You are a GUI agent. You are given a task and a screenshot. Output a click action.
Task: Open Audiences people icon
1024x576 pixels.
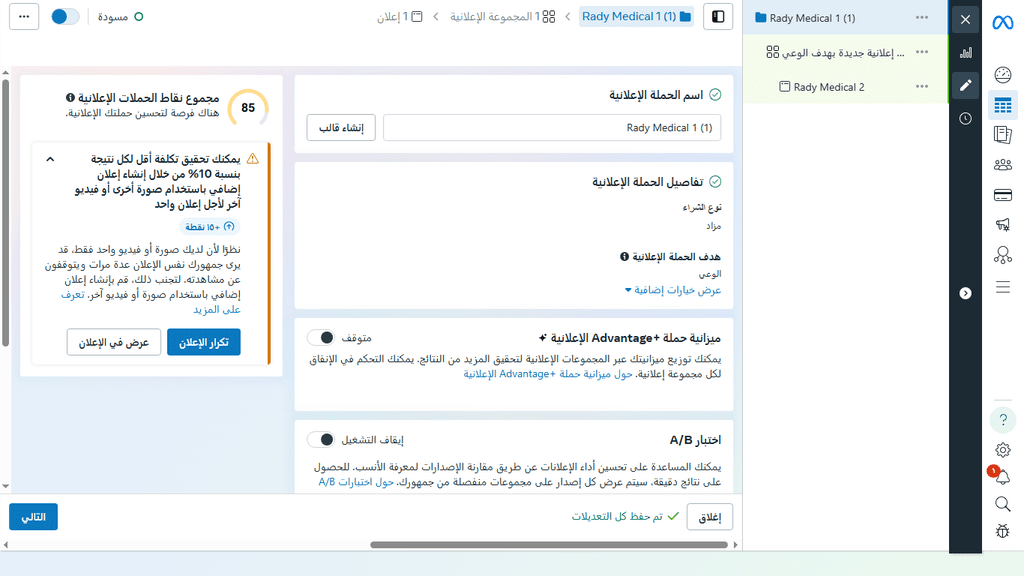click(x=1002, y=165)
